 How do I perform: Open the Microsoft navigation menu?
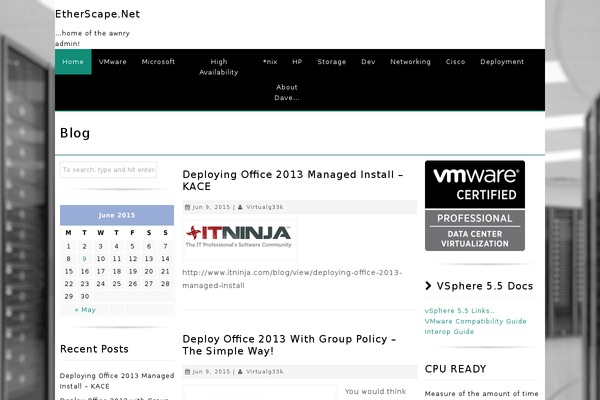[x=158, y=62]
